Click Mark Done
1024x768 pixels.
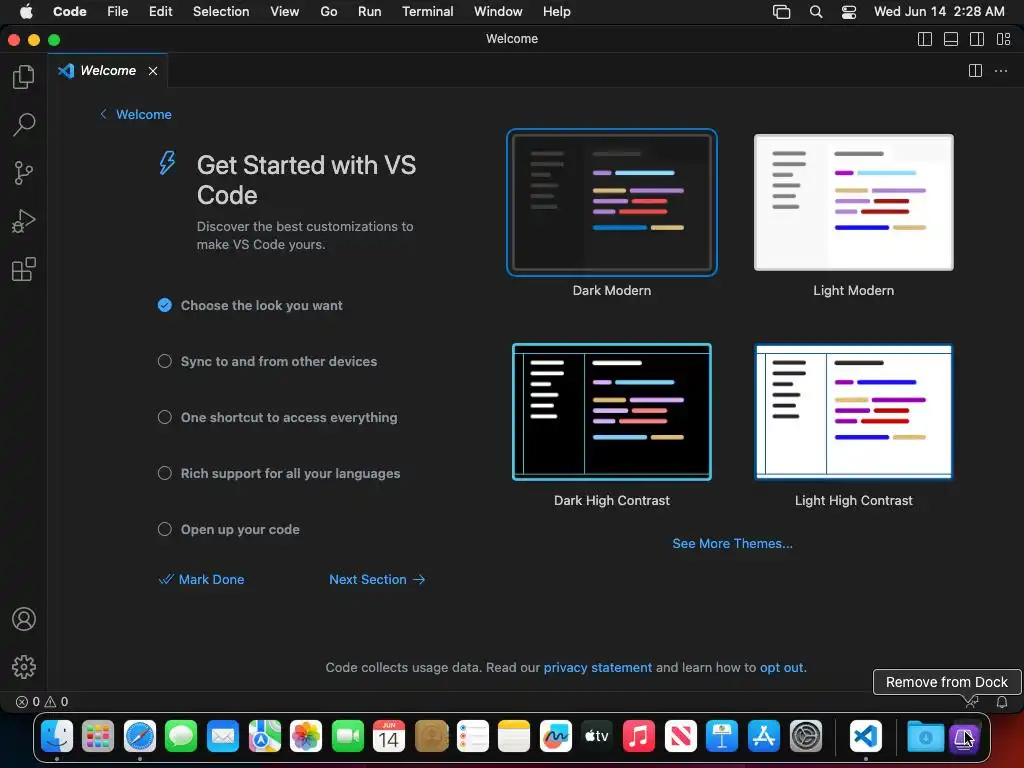[202, 579]
